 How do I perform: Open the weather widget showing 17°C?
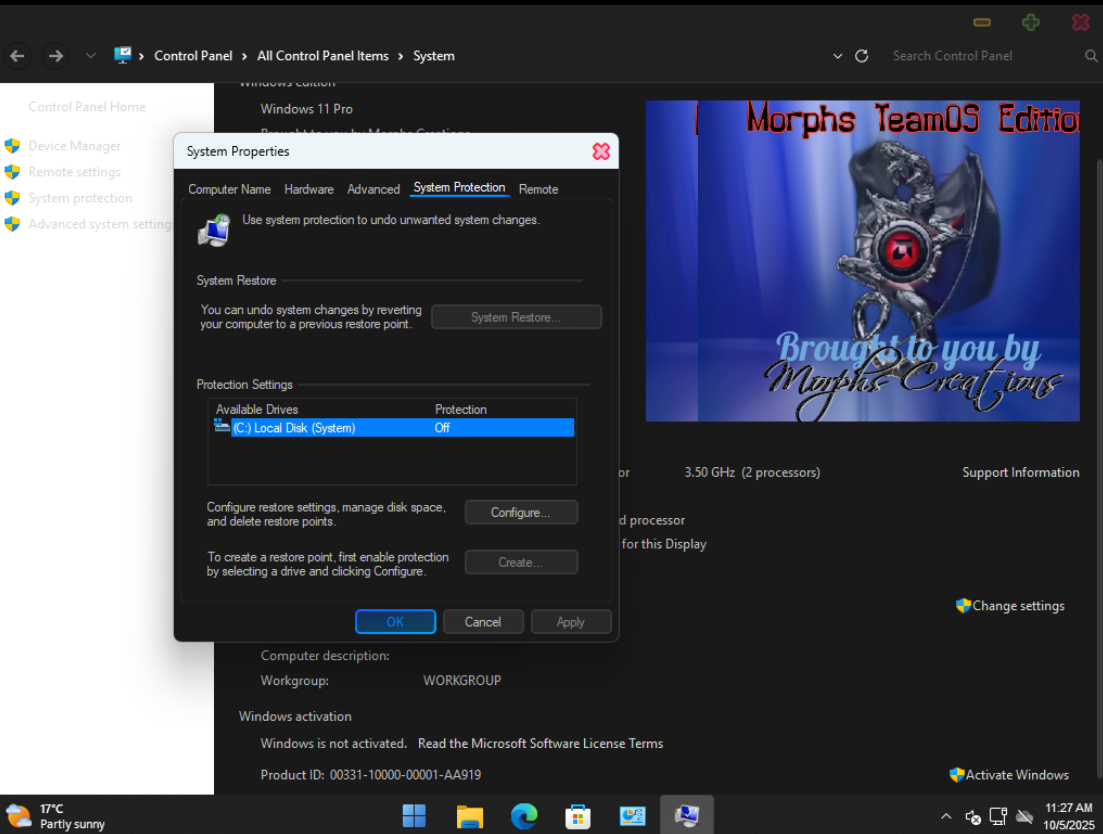click(x=55, y=816)
